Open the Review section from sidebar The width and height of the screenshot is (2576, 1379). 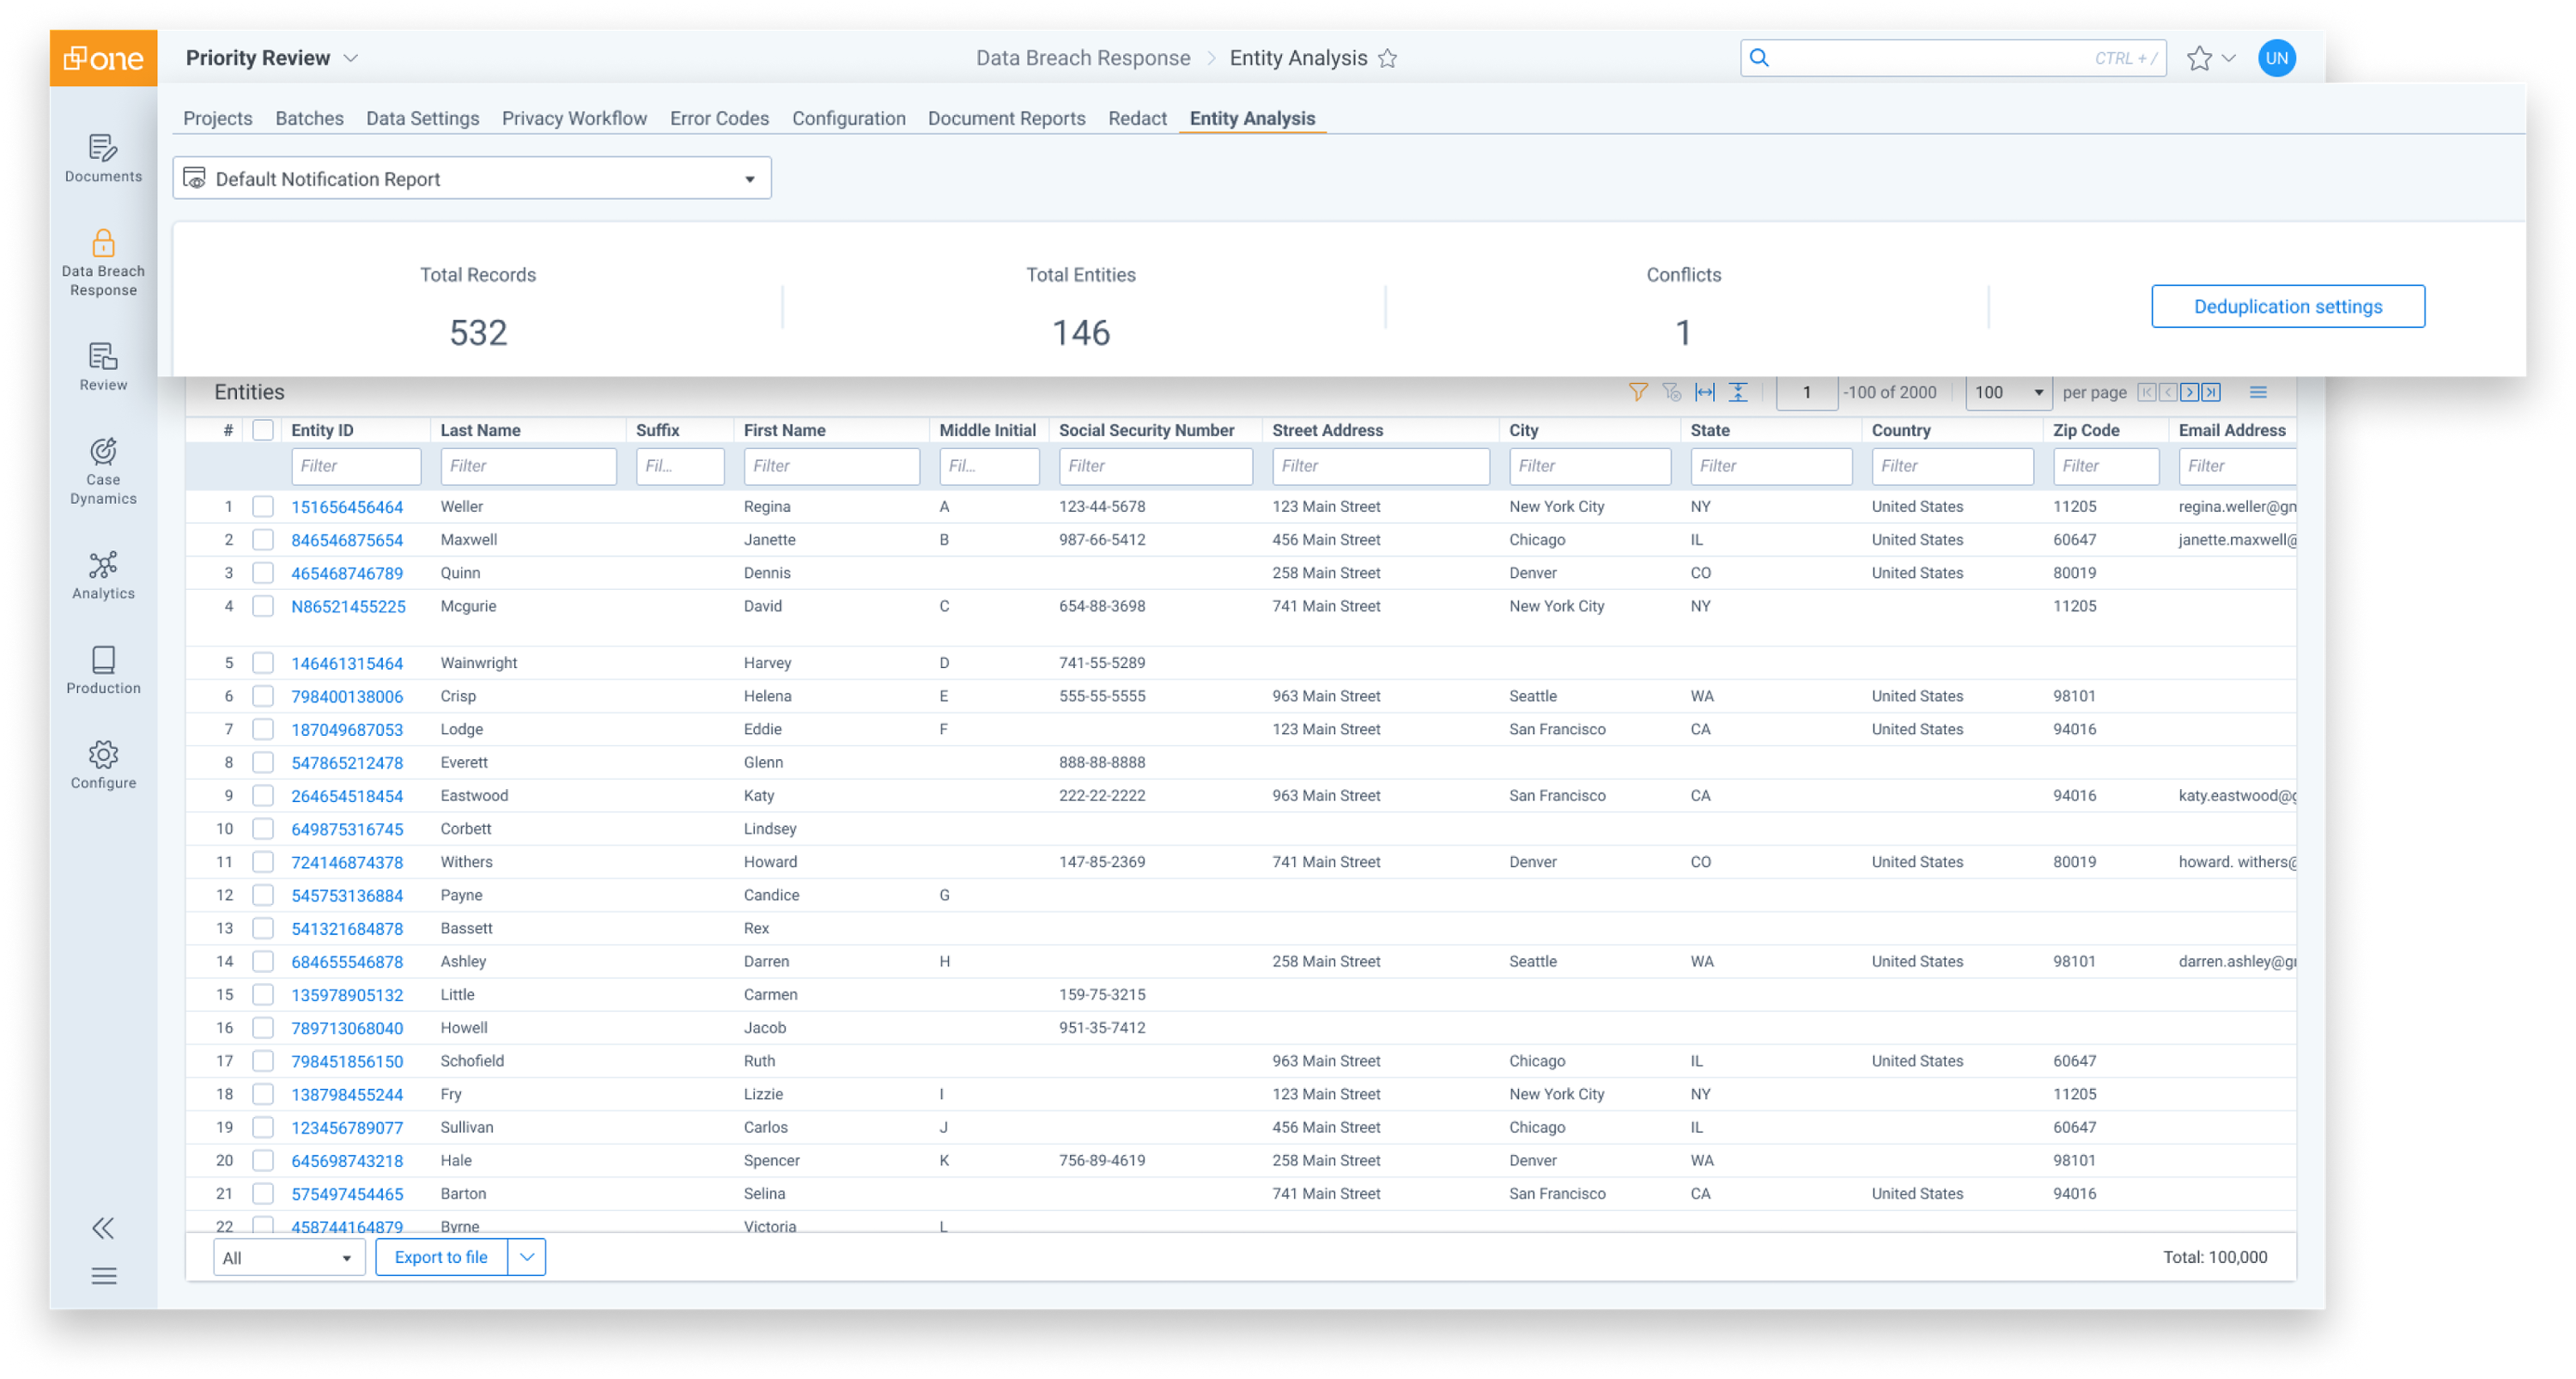click(102, 367)
